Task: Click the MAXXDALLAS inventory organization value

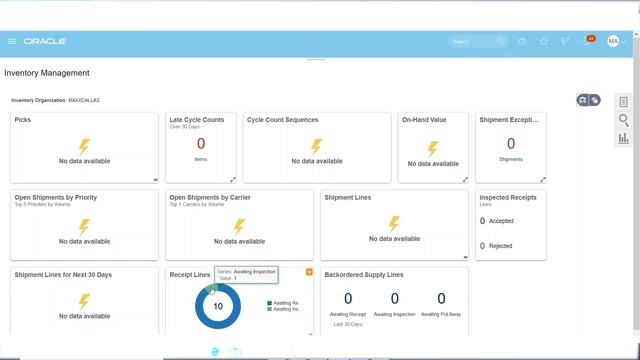Action: coord(84,100)
